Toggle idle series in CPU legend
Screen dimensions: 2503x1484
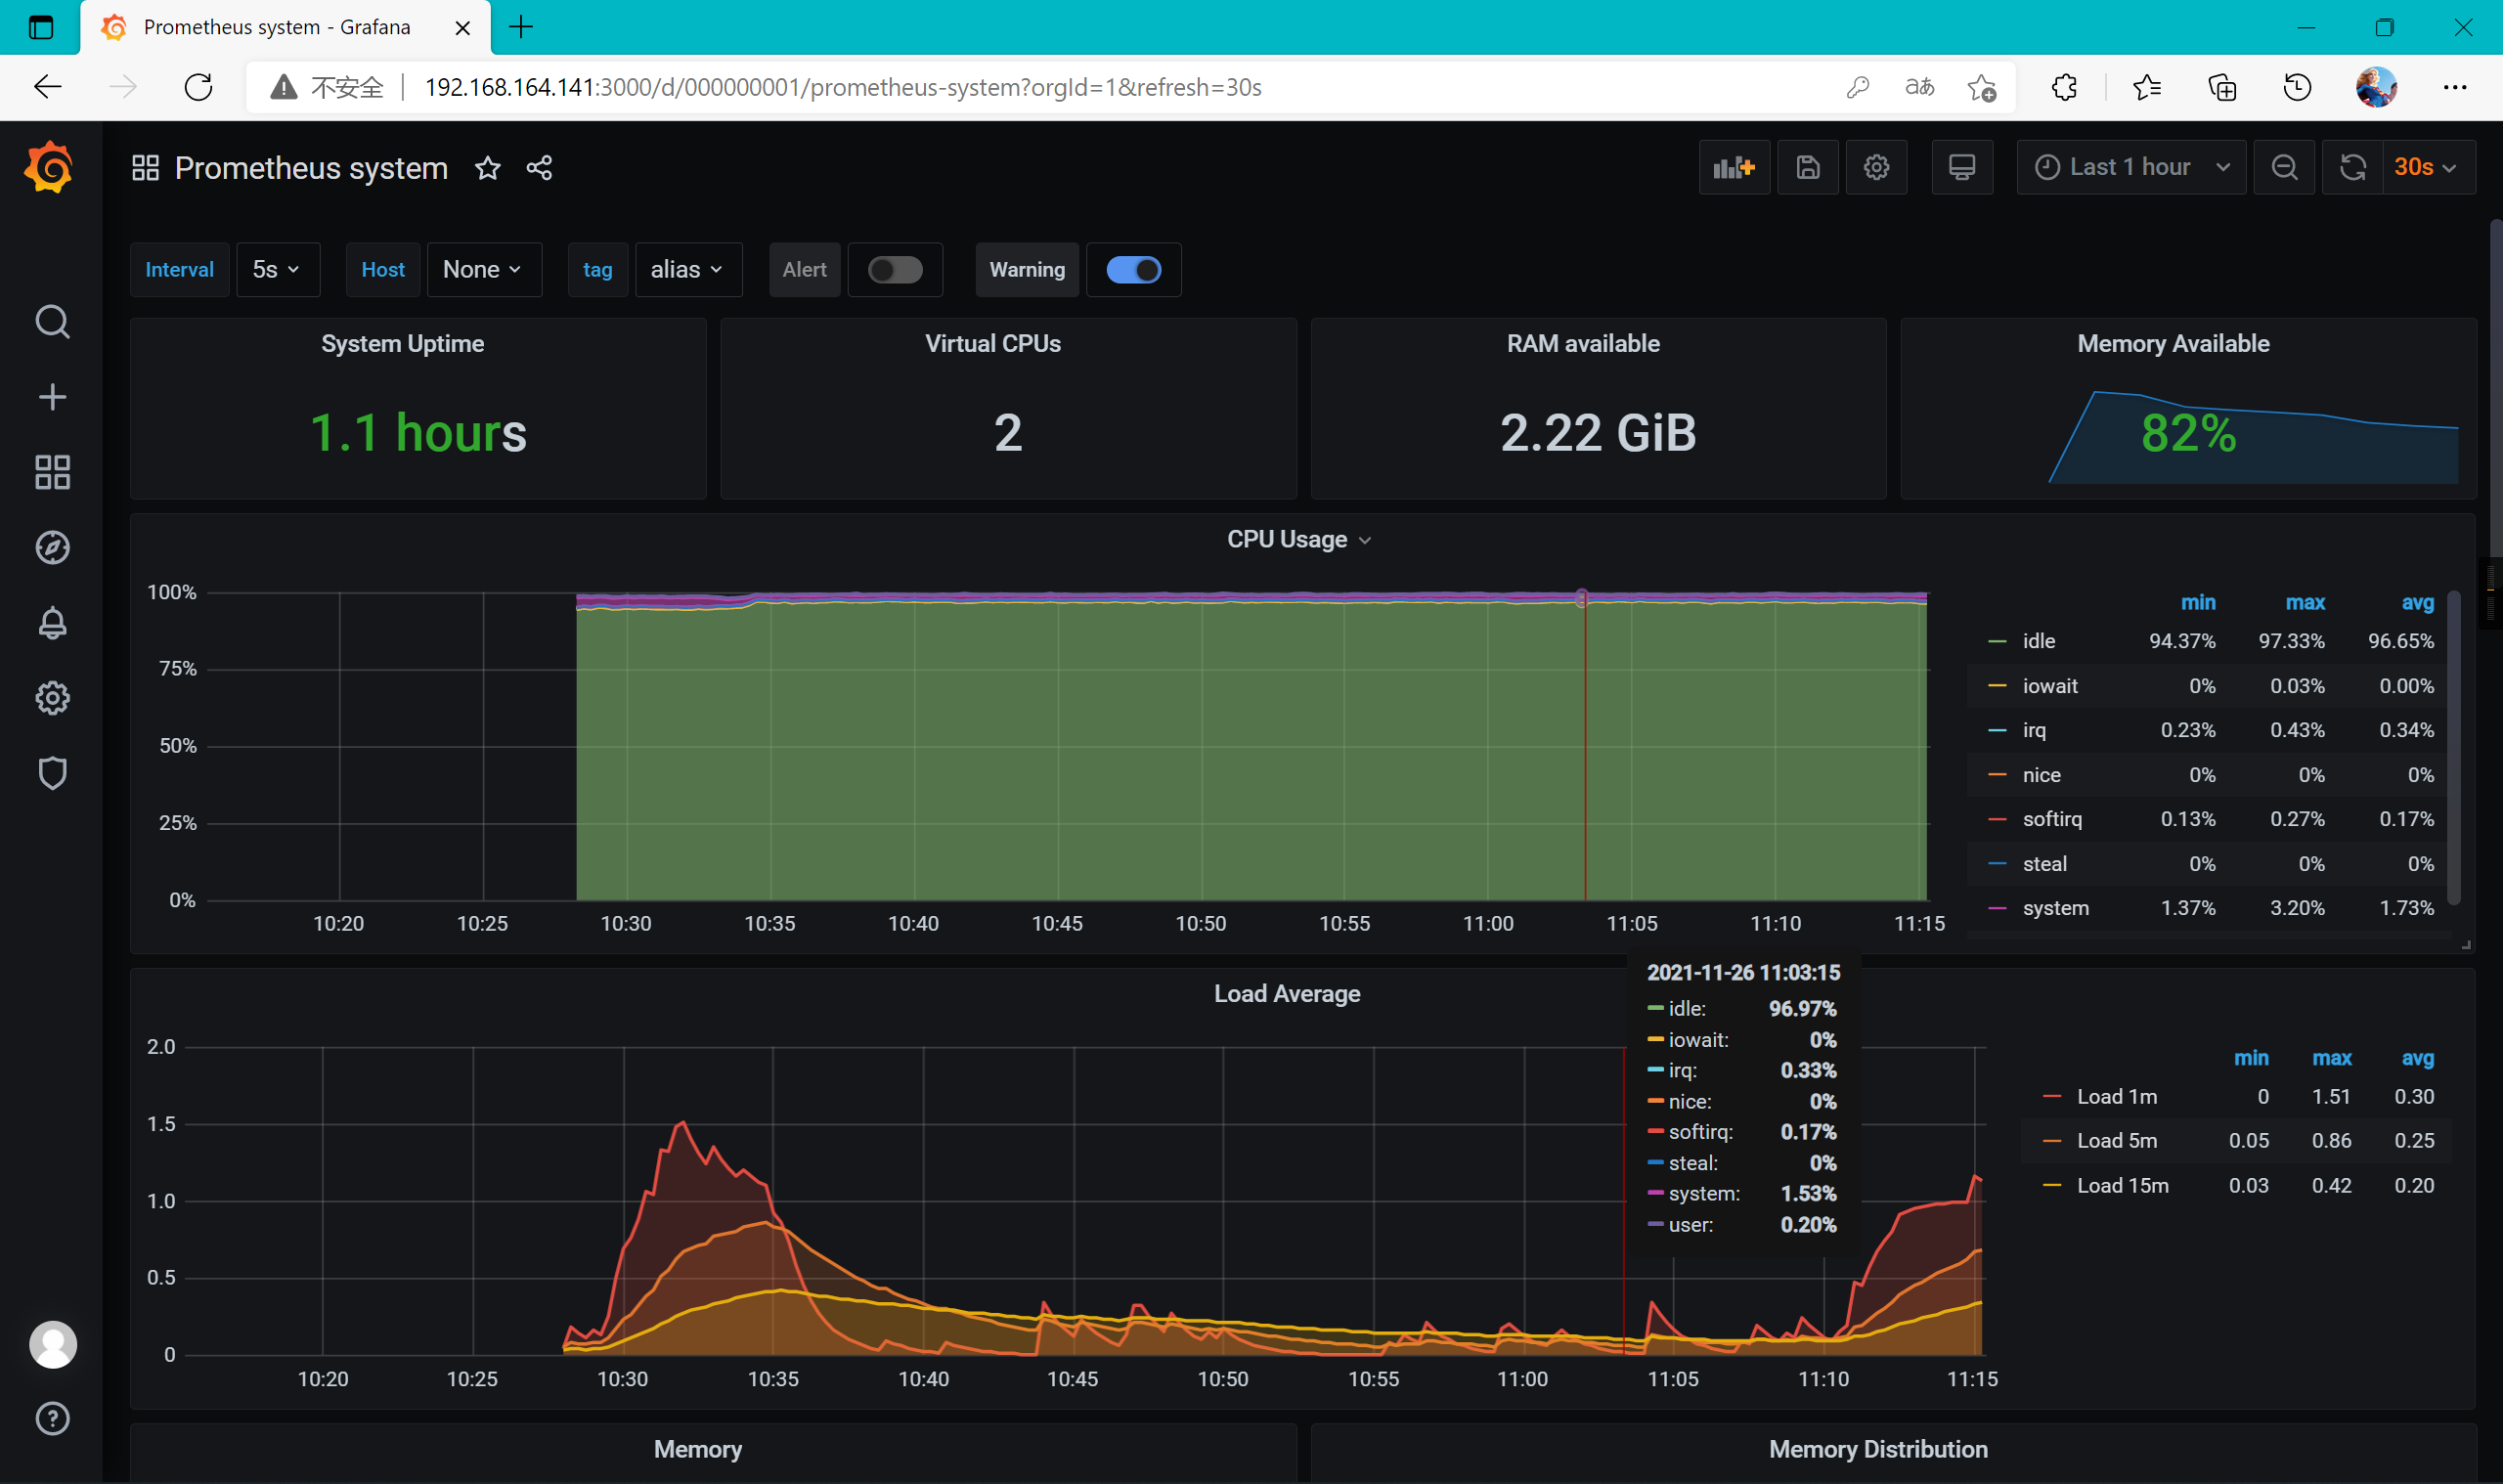coord(2039,641)
